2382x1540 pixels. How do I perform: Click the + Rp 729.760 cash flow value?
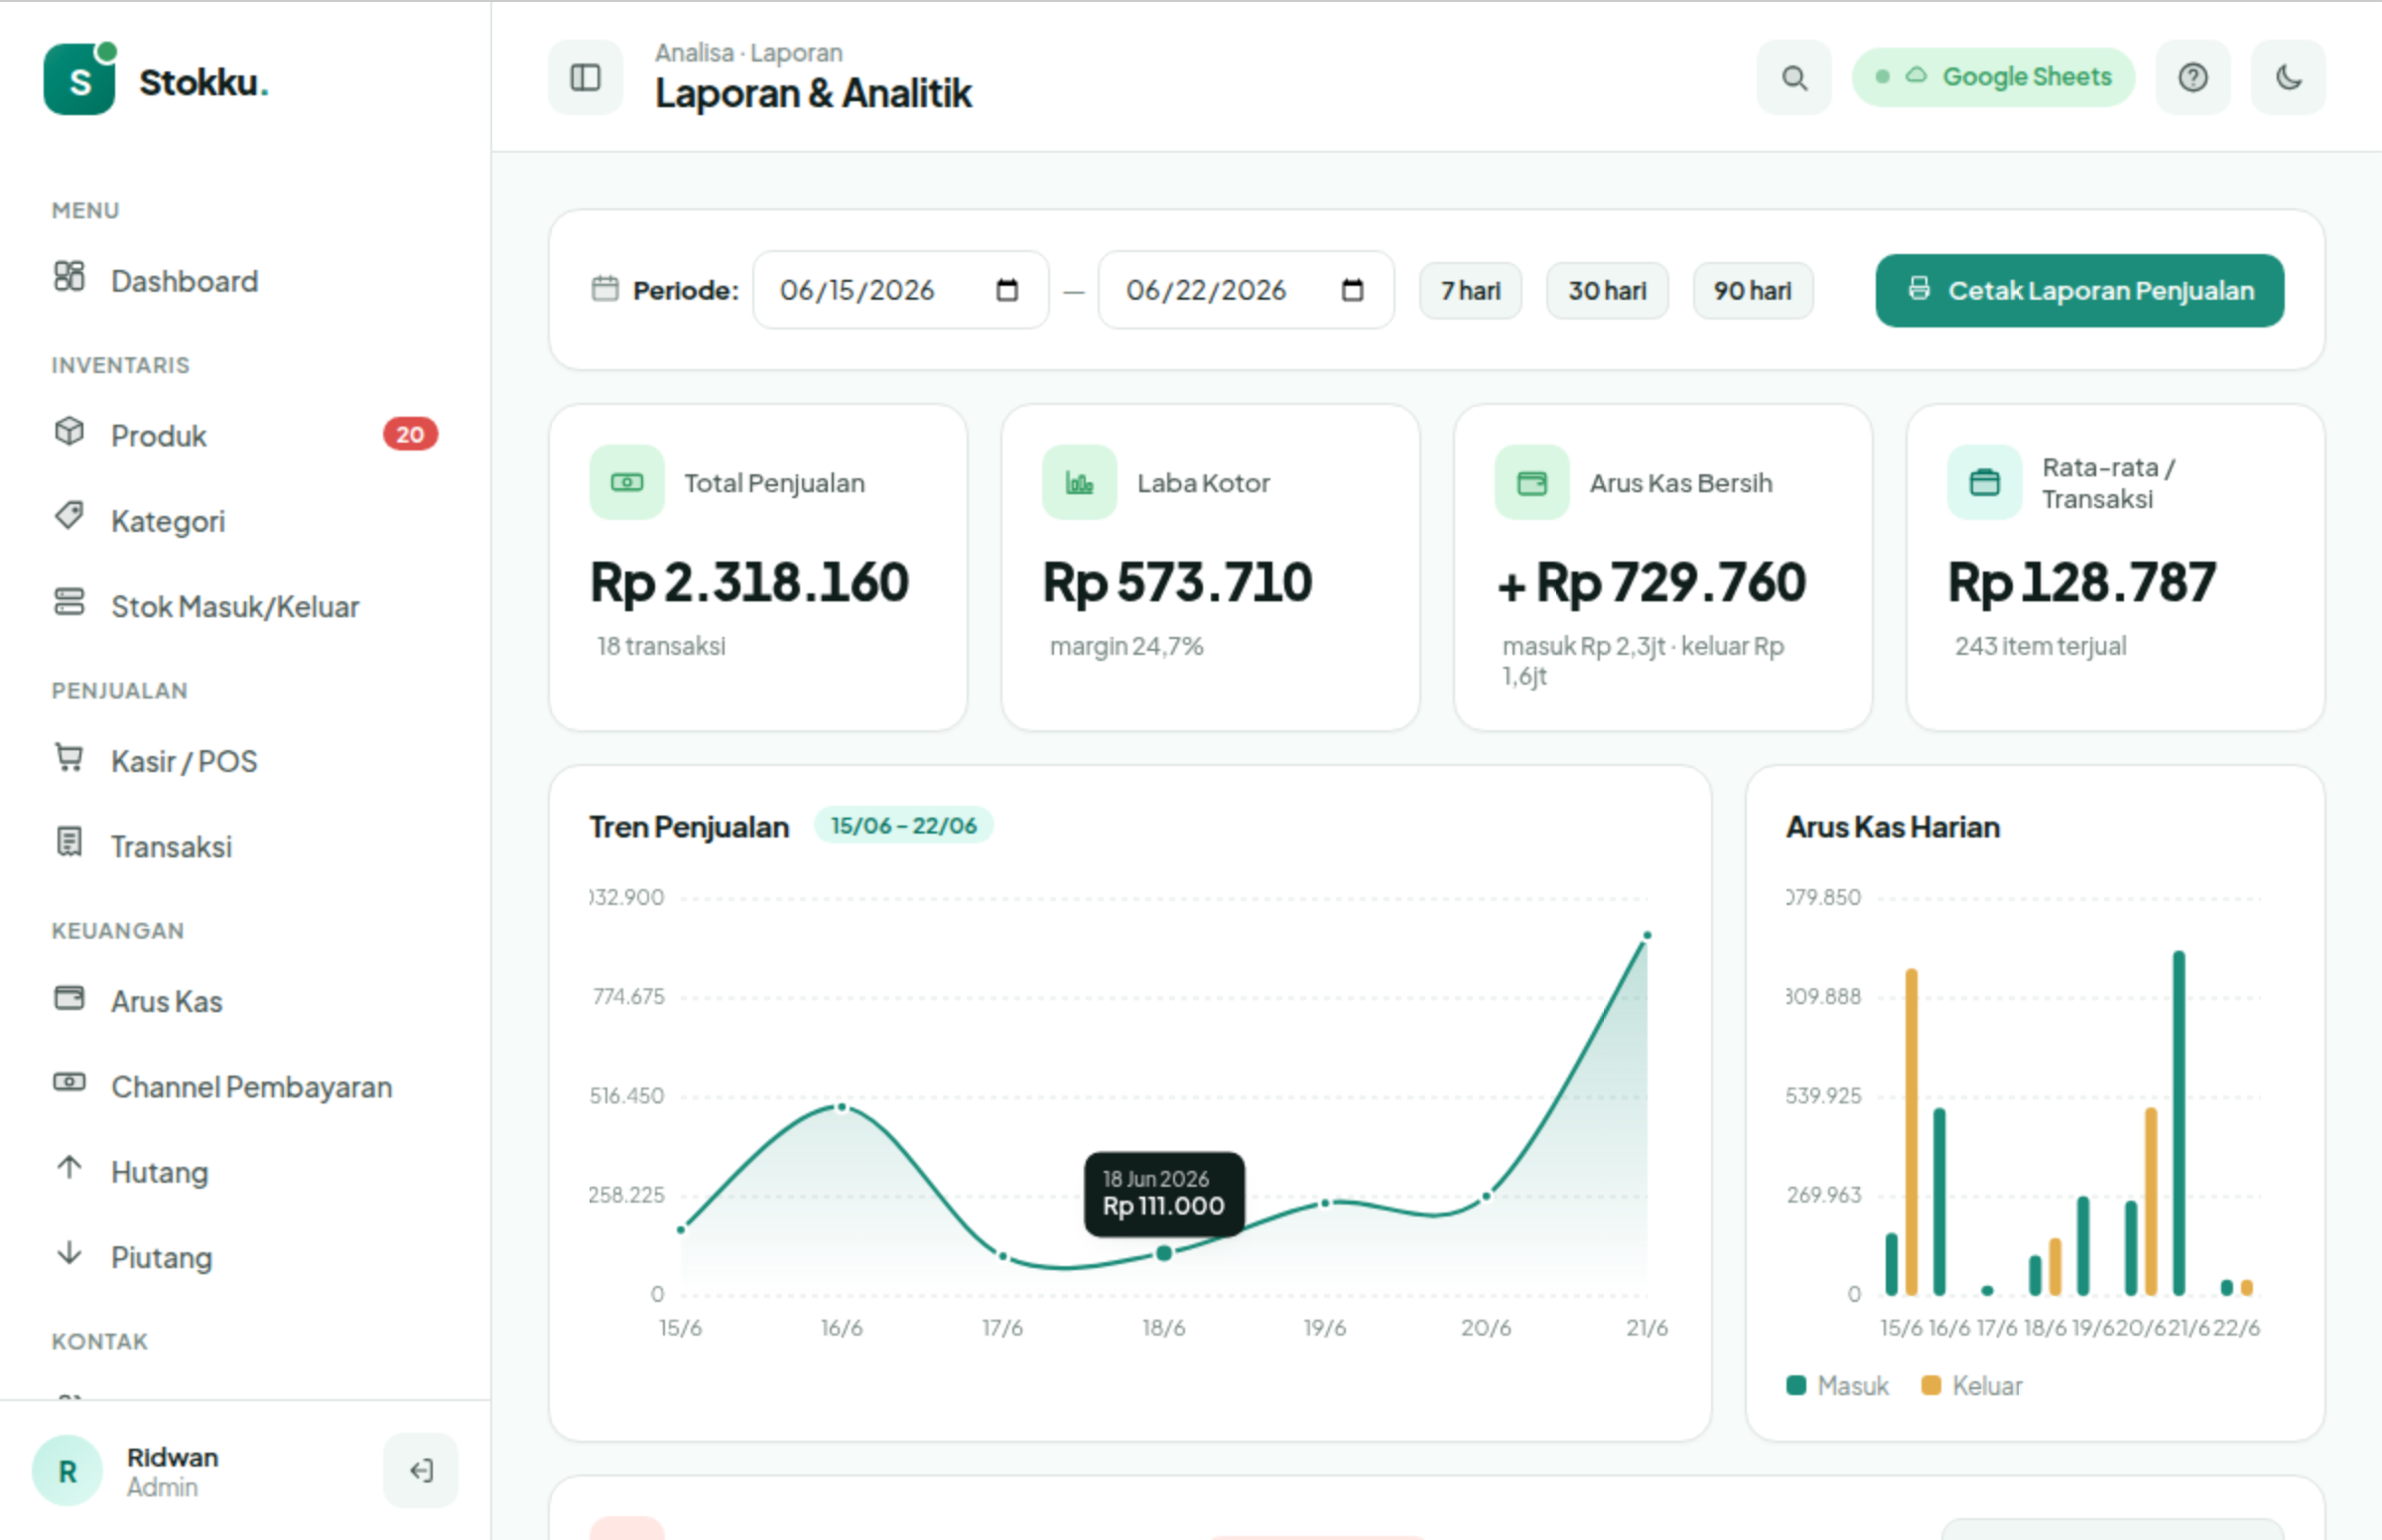(x=1651, y=582)
